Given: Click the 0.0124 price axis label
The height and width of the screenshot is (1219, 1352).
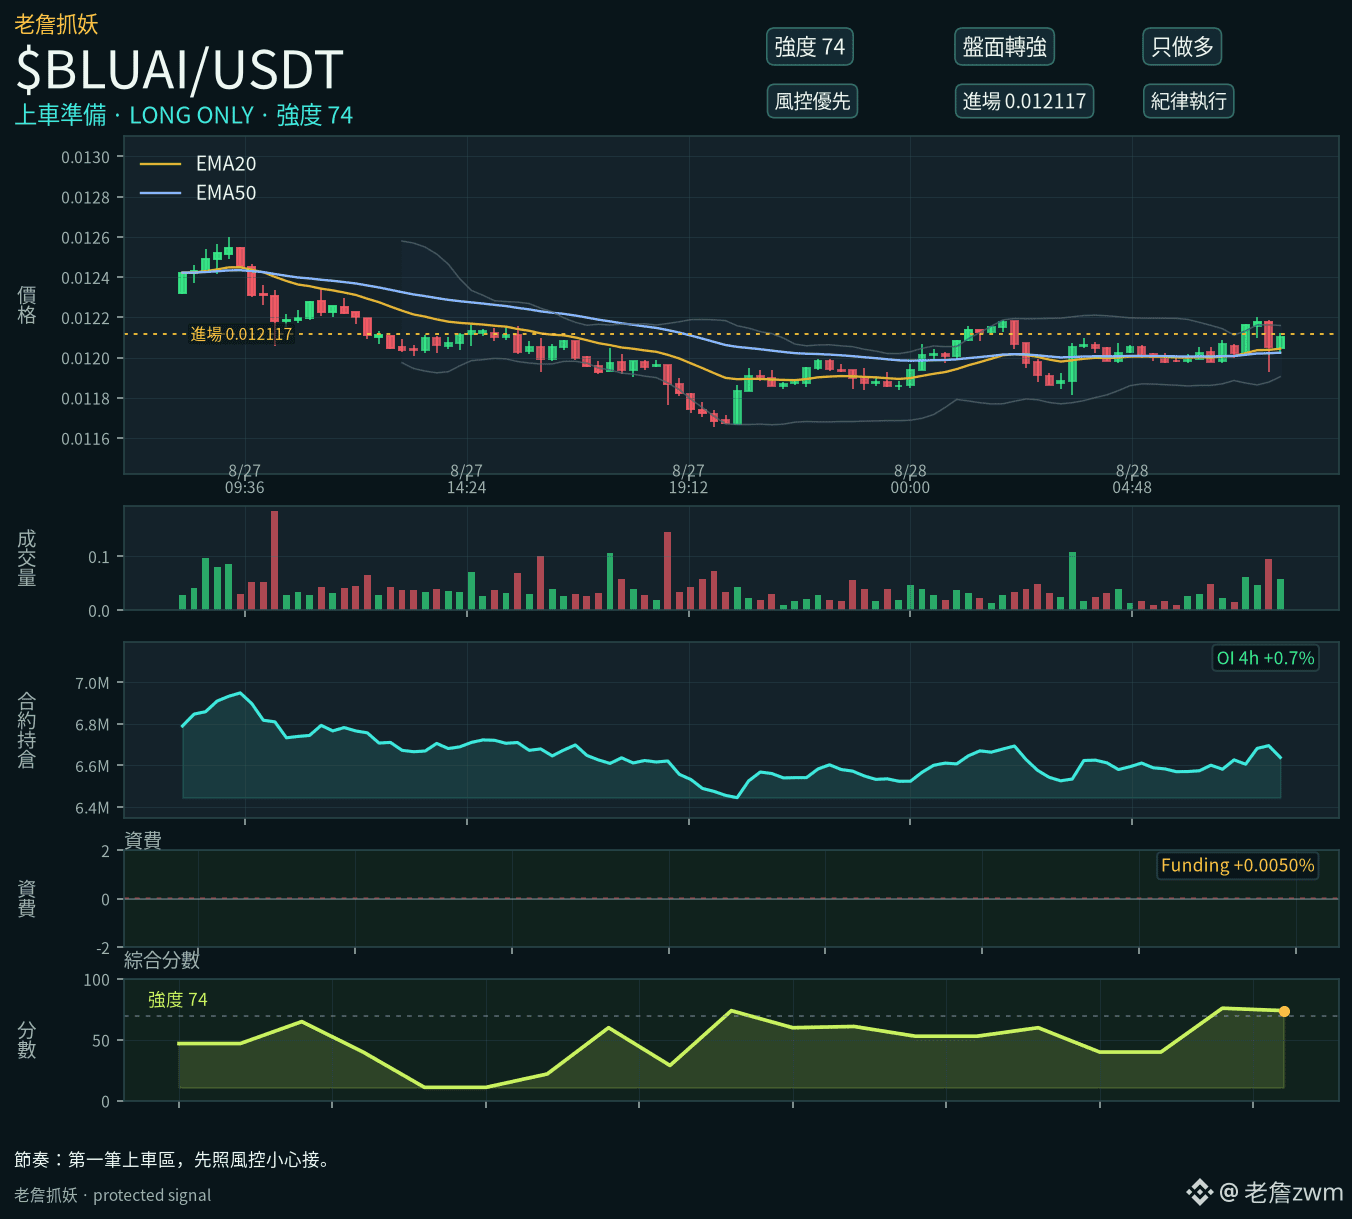Looking at the screenshot, I should (86, 278).
